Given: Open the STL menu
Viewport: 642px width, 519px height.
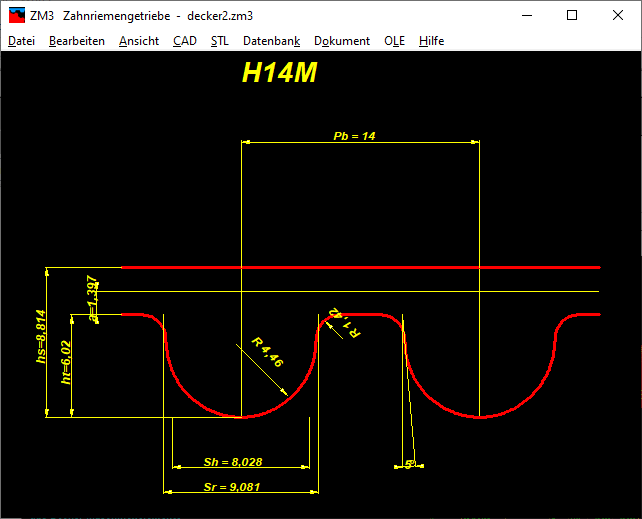Looking at the screenshot, I should click(x=219, y=41).
